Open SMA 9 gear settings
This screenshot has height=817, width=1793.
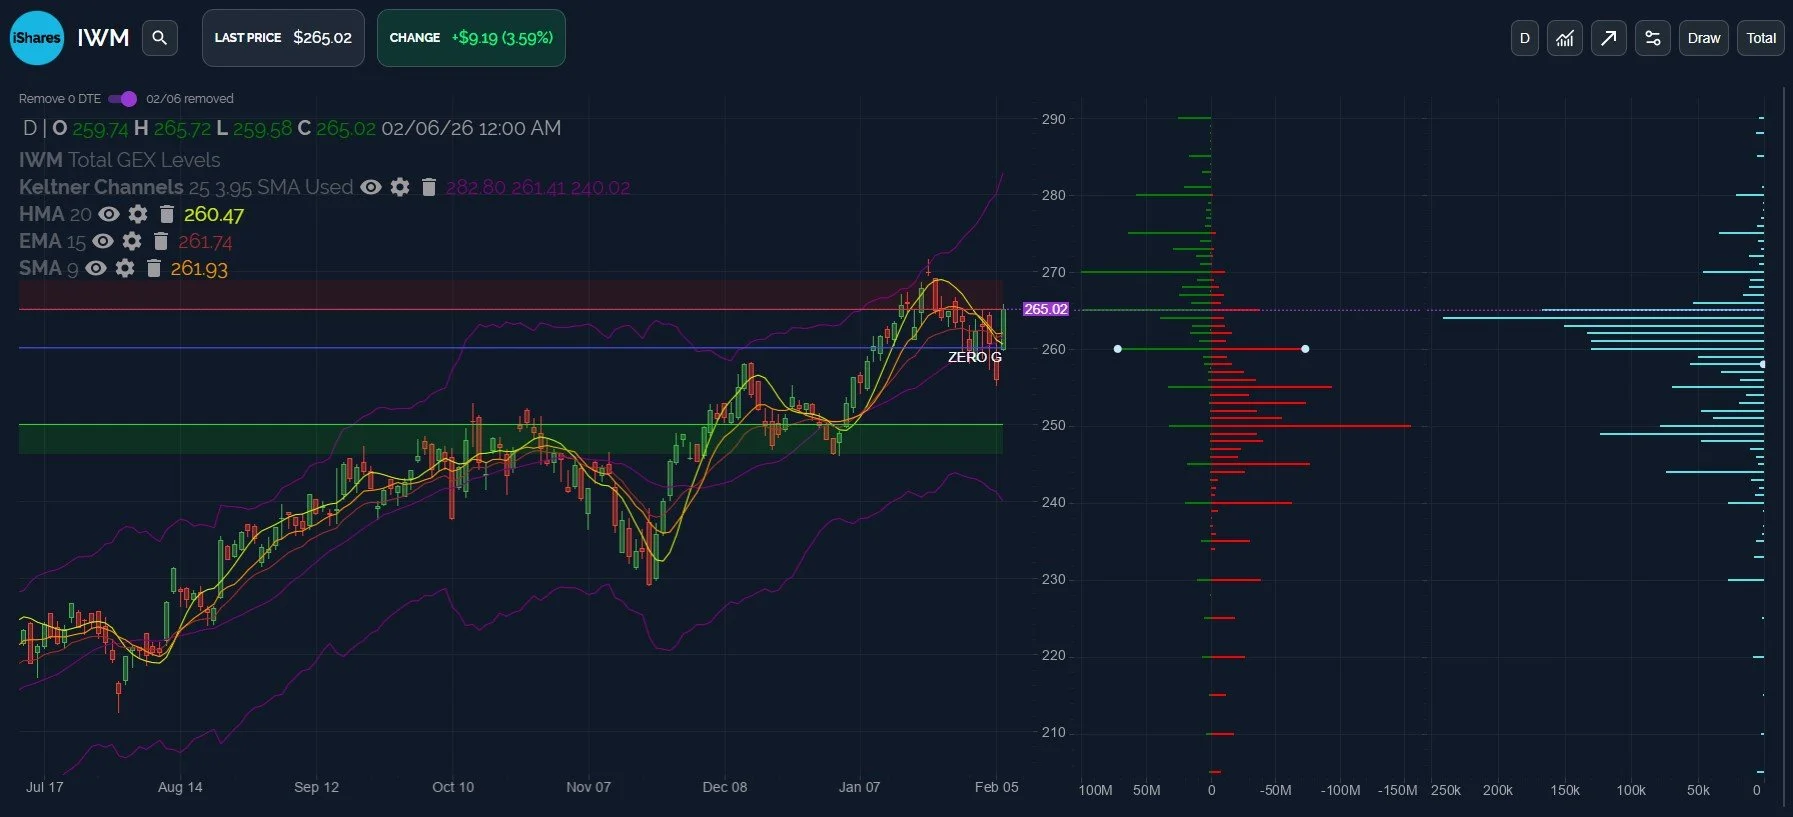pos(125,268)
